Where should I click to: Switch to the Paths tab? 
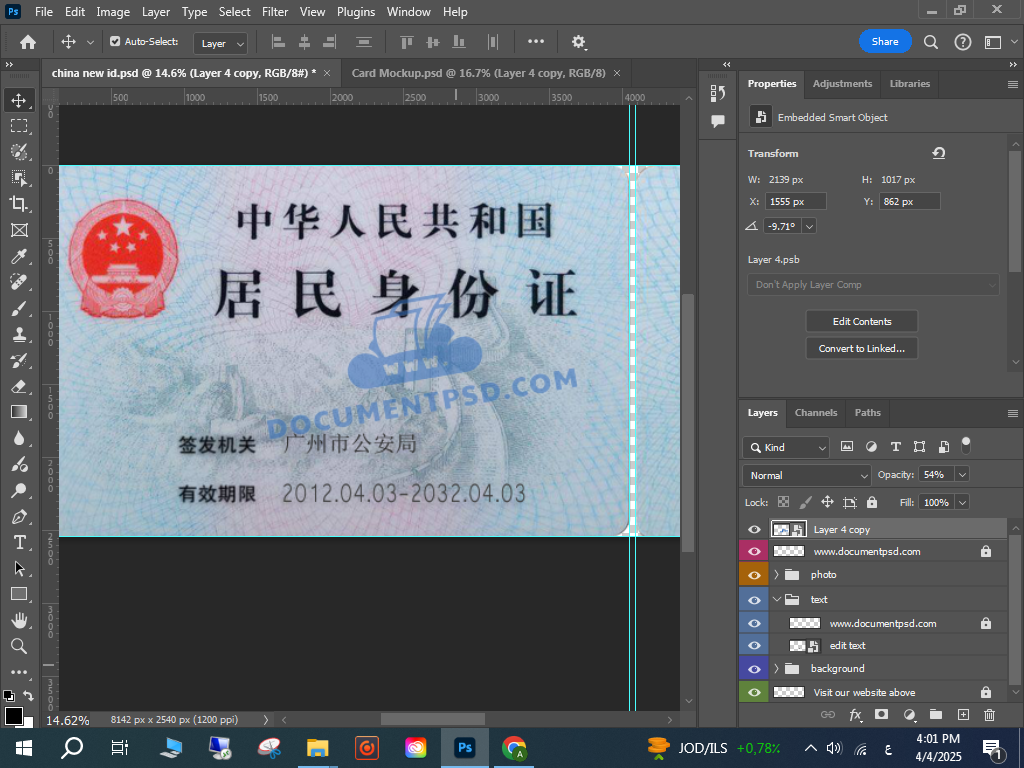coord(867,413)
